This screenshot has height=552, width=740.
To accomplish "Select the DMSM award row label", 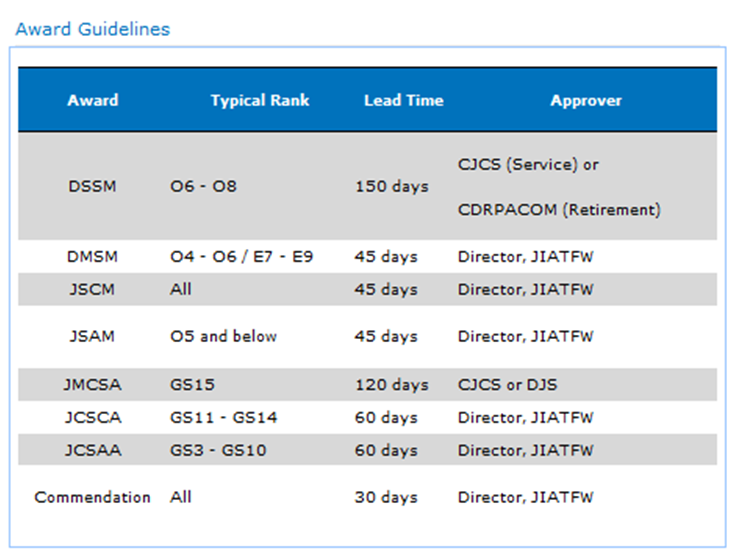I will pos(92,257).
